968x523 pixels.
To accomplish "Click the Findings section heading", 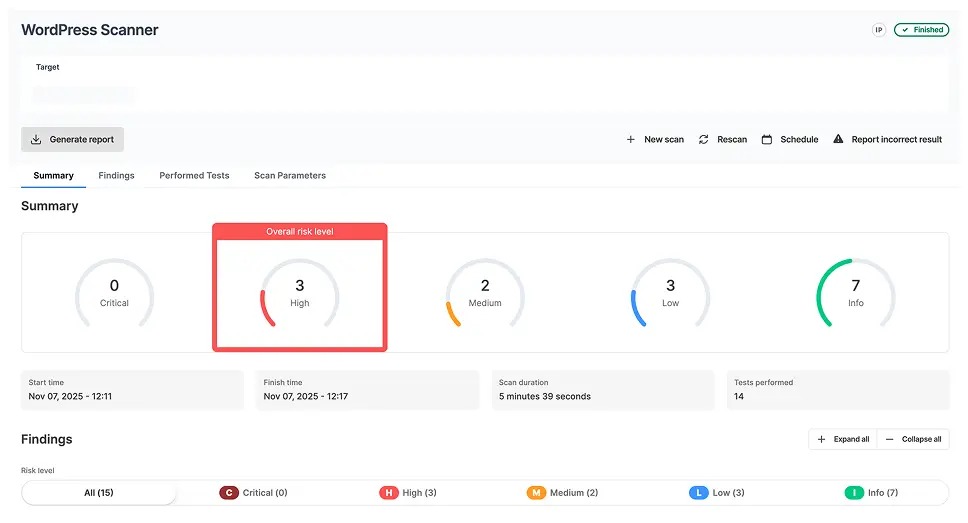I will click(47, 439).
